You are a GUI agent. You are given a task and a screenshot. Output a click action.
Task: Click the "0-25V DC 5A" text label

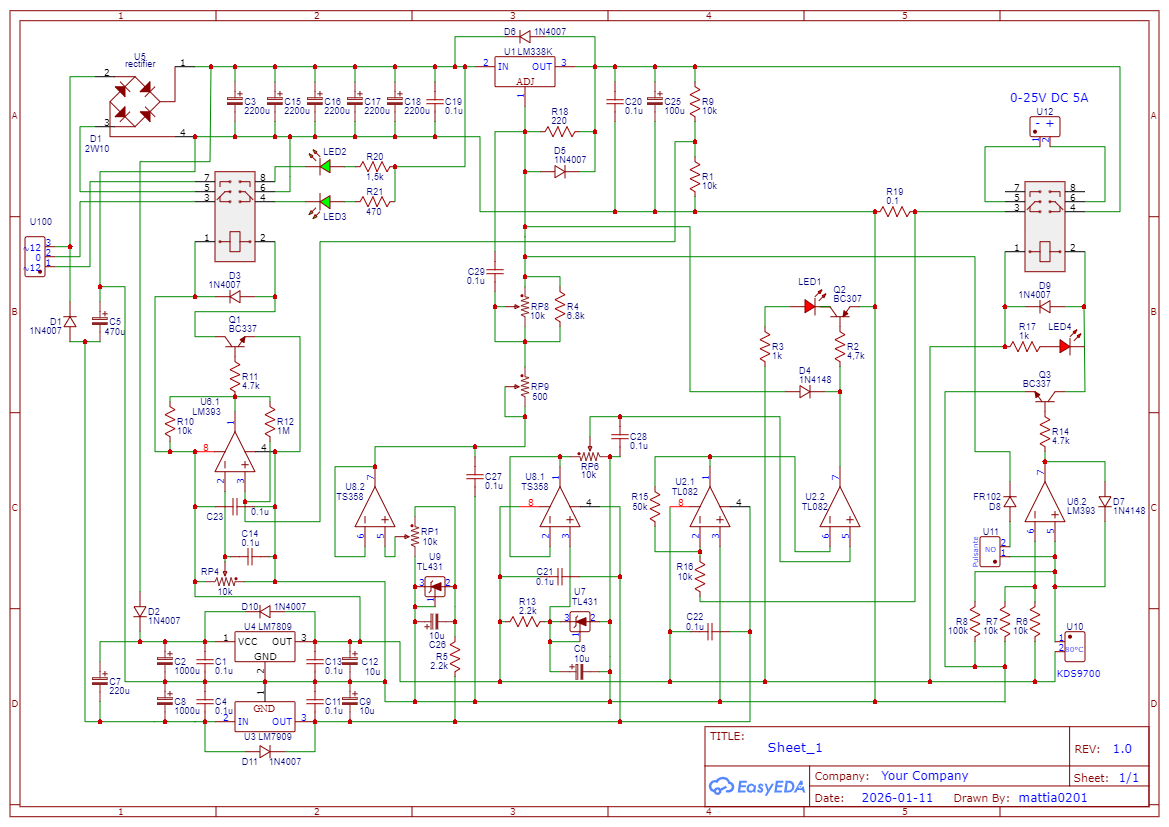tap(1048, 98)
